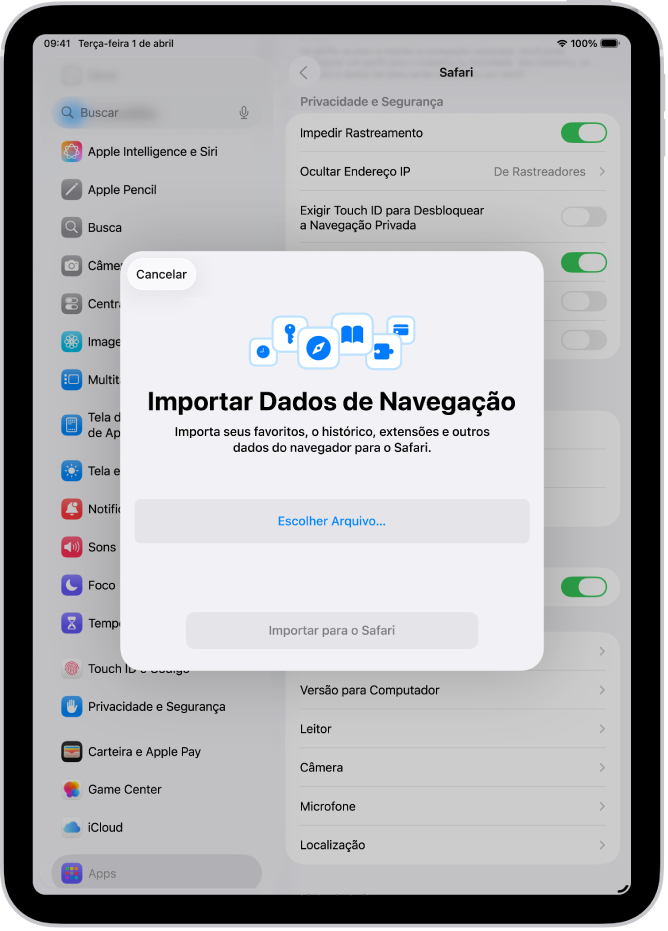Expand the Câmera site settings chevron
Viewport: 668px width, 931px height.
coord(602,768)
